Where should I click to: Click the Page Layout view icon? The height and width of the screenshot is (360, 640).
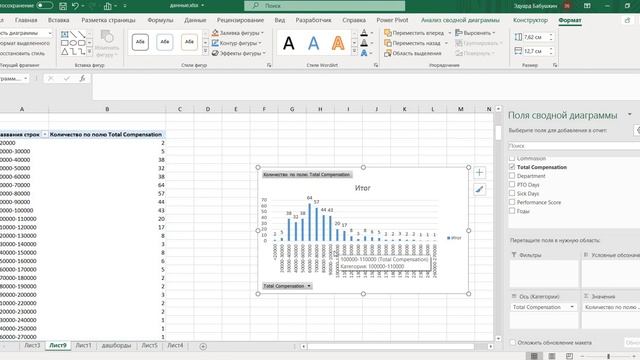pyautogui.click(x=551, y=356)
